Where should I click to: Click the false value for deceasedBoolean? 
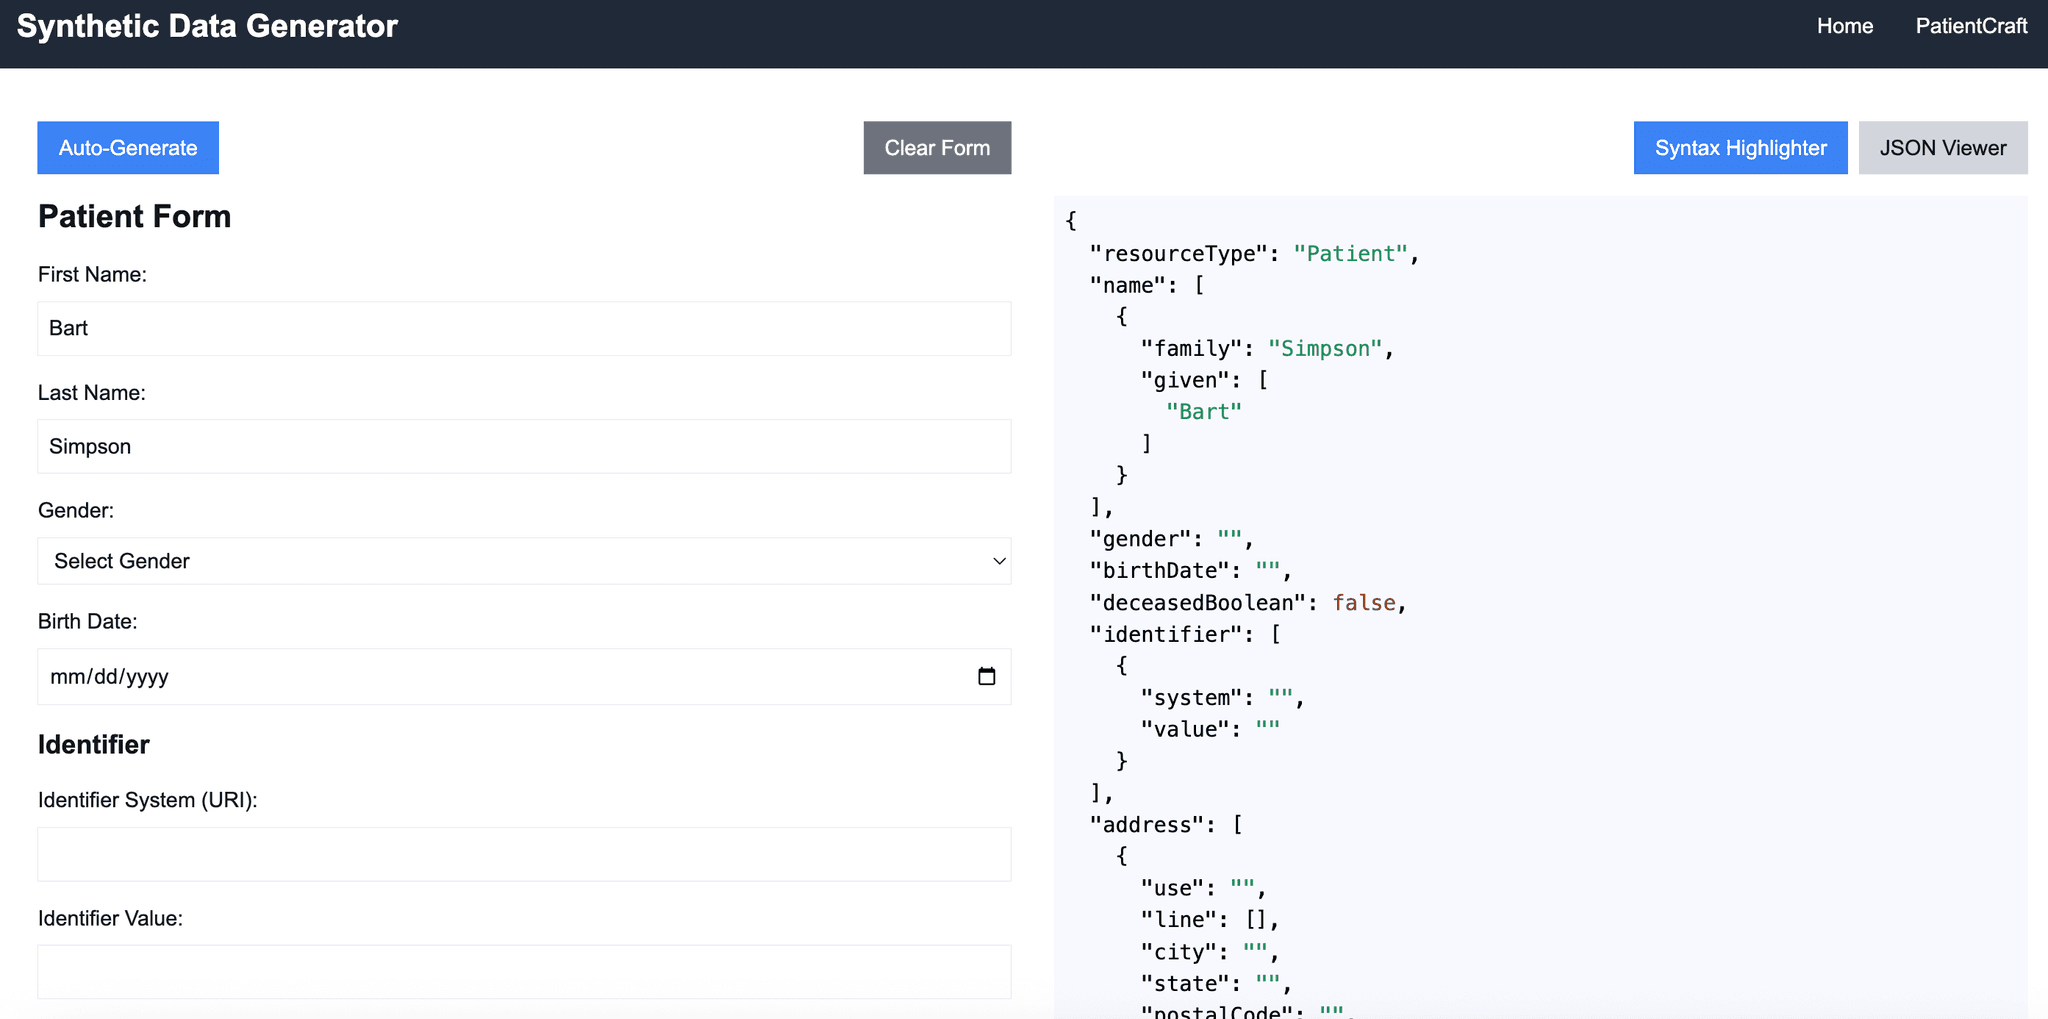coord(1363,602)
